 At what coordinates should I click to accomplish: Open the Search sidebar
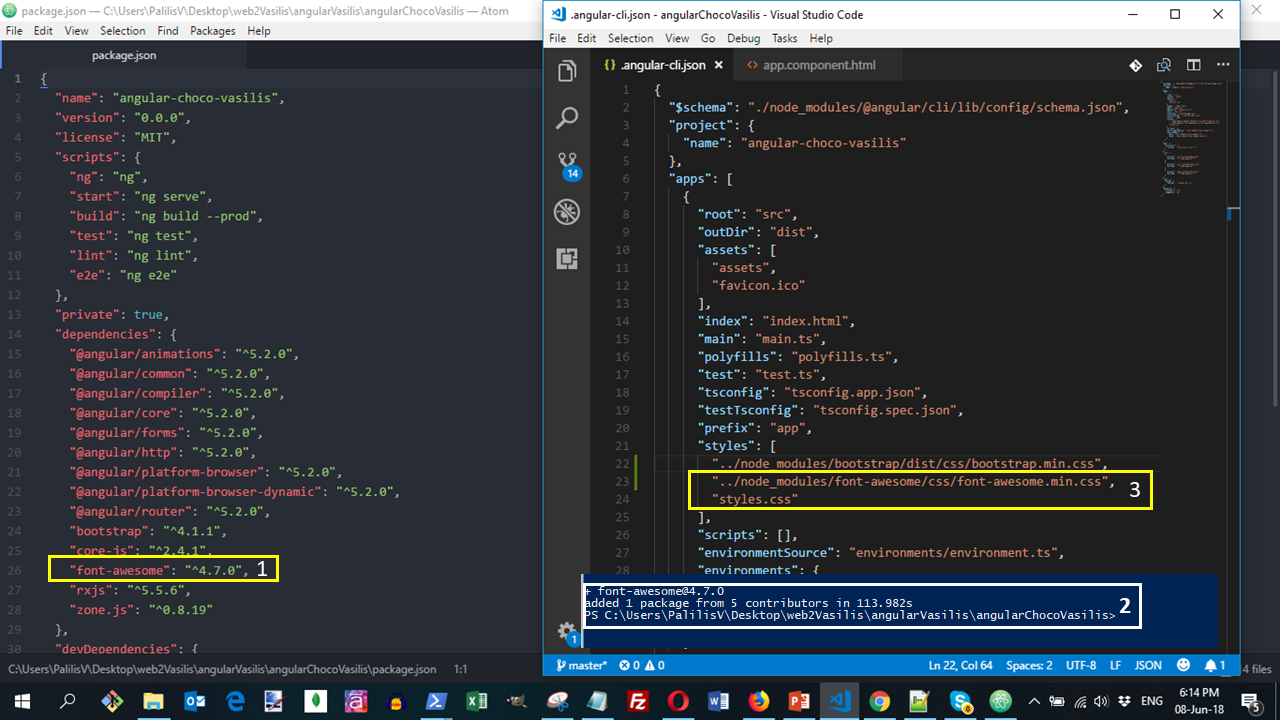(567, 117)
